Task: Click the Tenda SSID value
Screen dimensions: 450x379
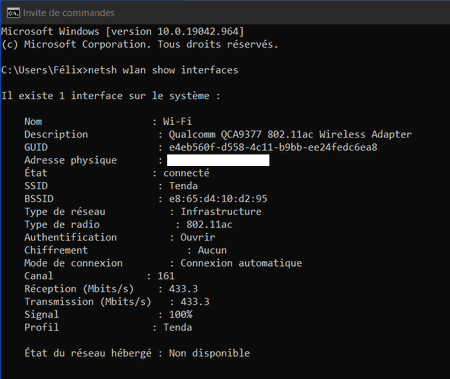Action: (x=183, y=186)
